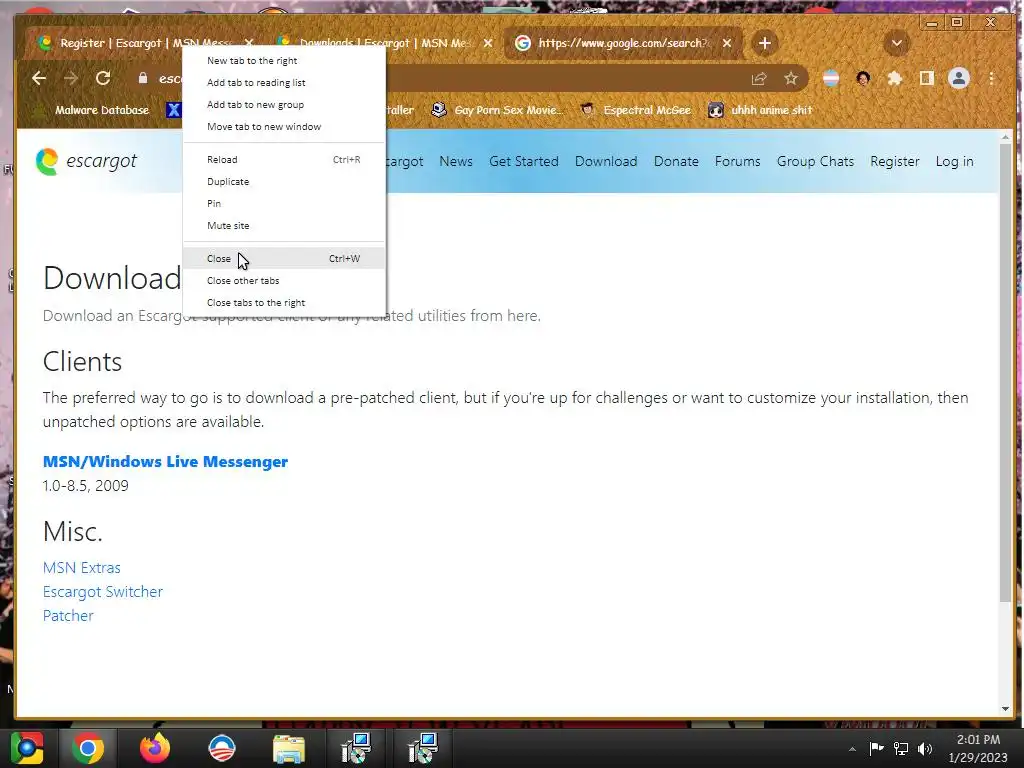Open the network tray icon
Screen dimensions: 1024x768
901,749
